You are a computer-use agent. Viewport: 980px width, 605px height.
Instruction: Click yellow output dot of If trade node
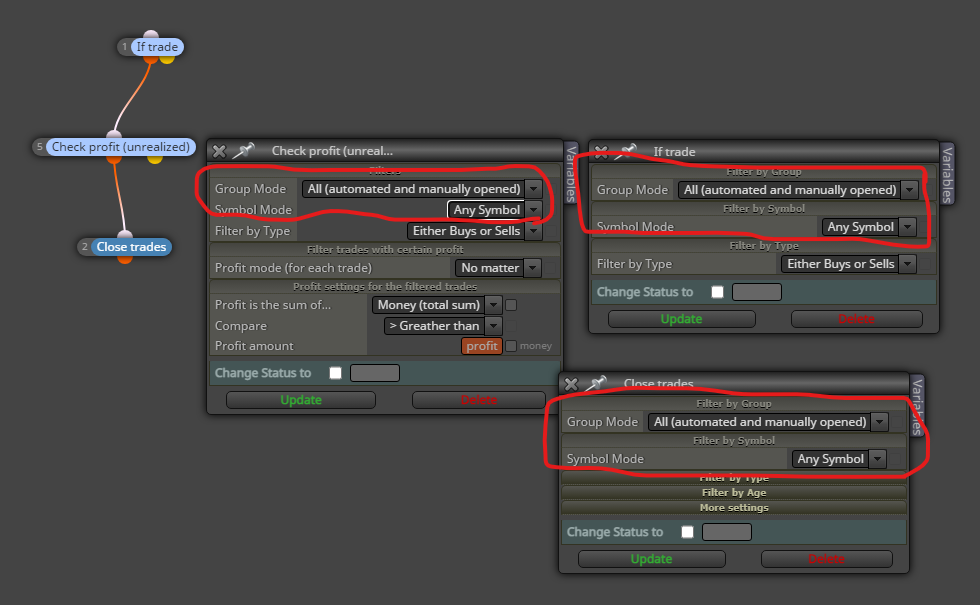(167, 59)
